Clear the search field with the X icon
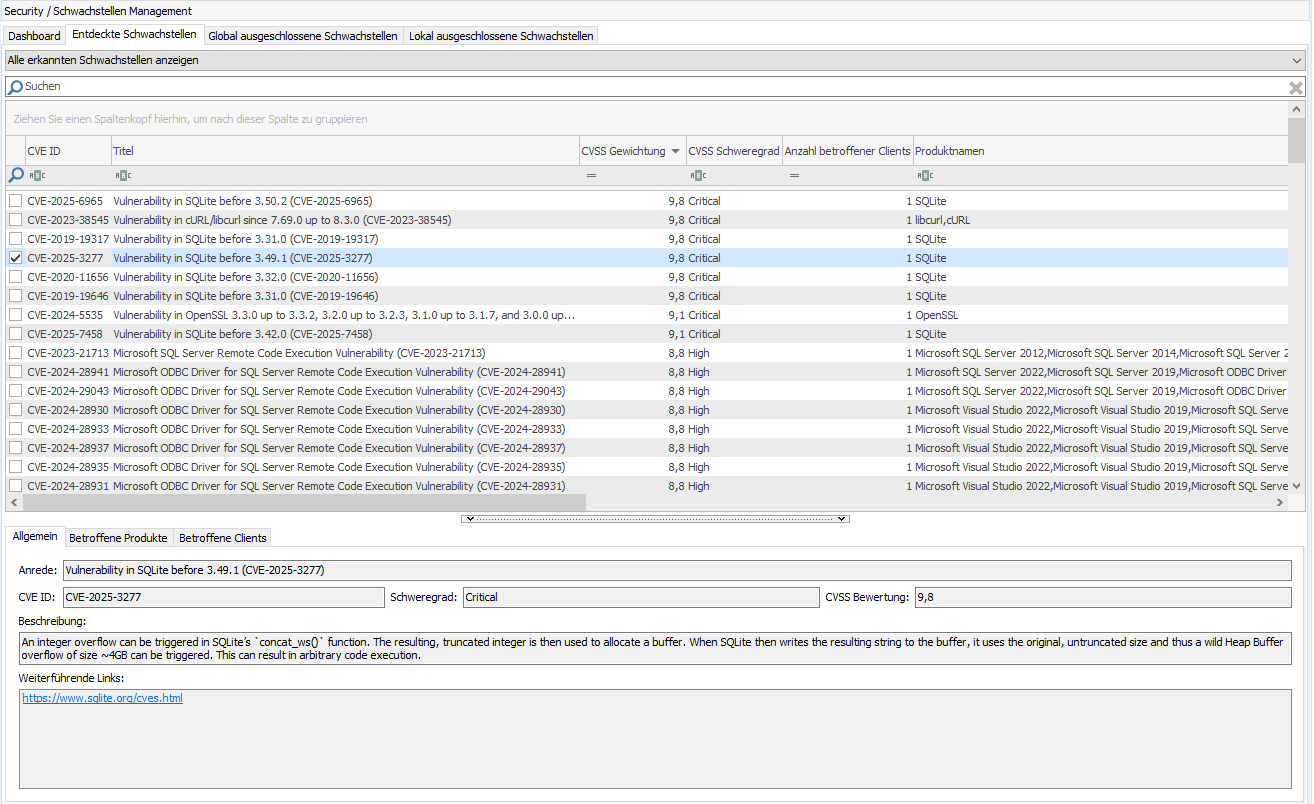 1295,88
